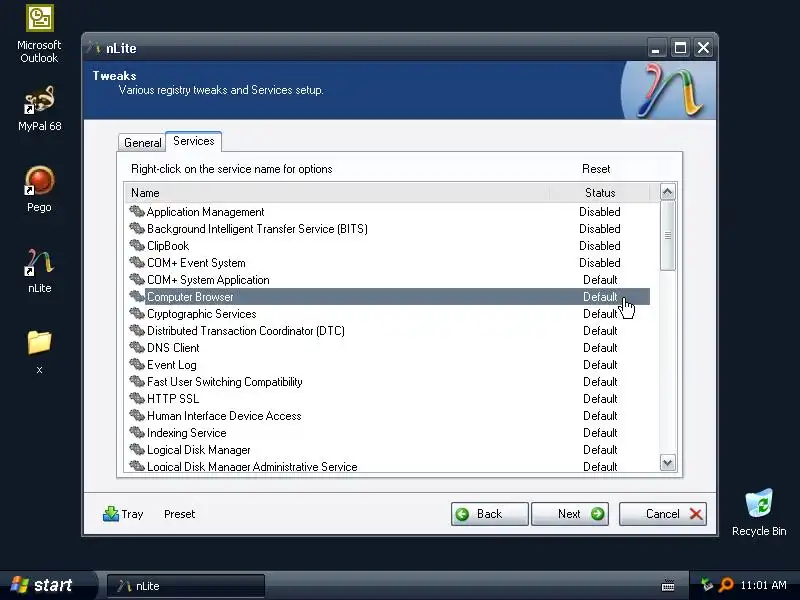The width and height of the screenshot is (800, 600).
Task: Select the Recycle Bin desktop icon
Action: pos(759,513)
